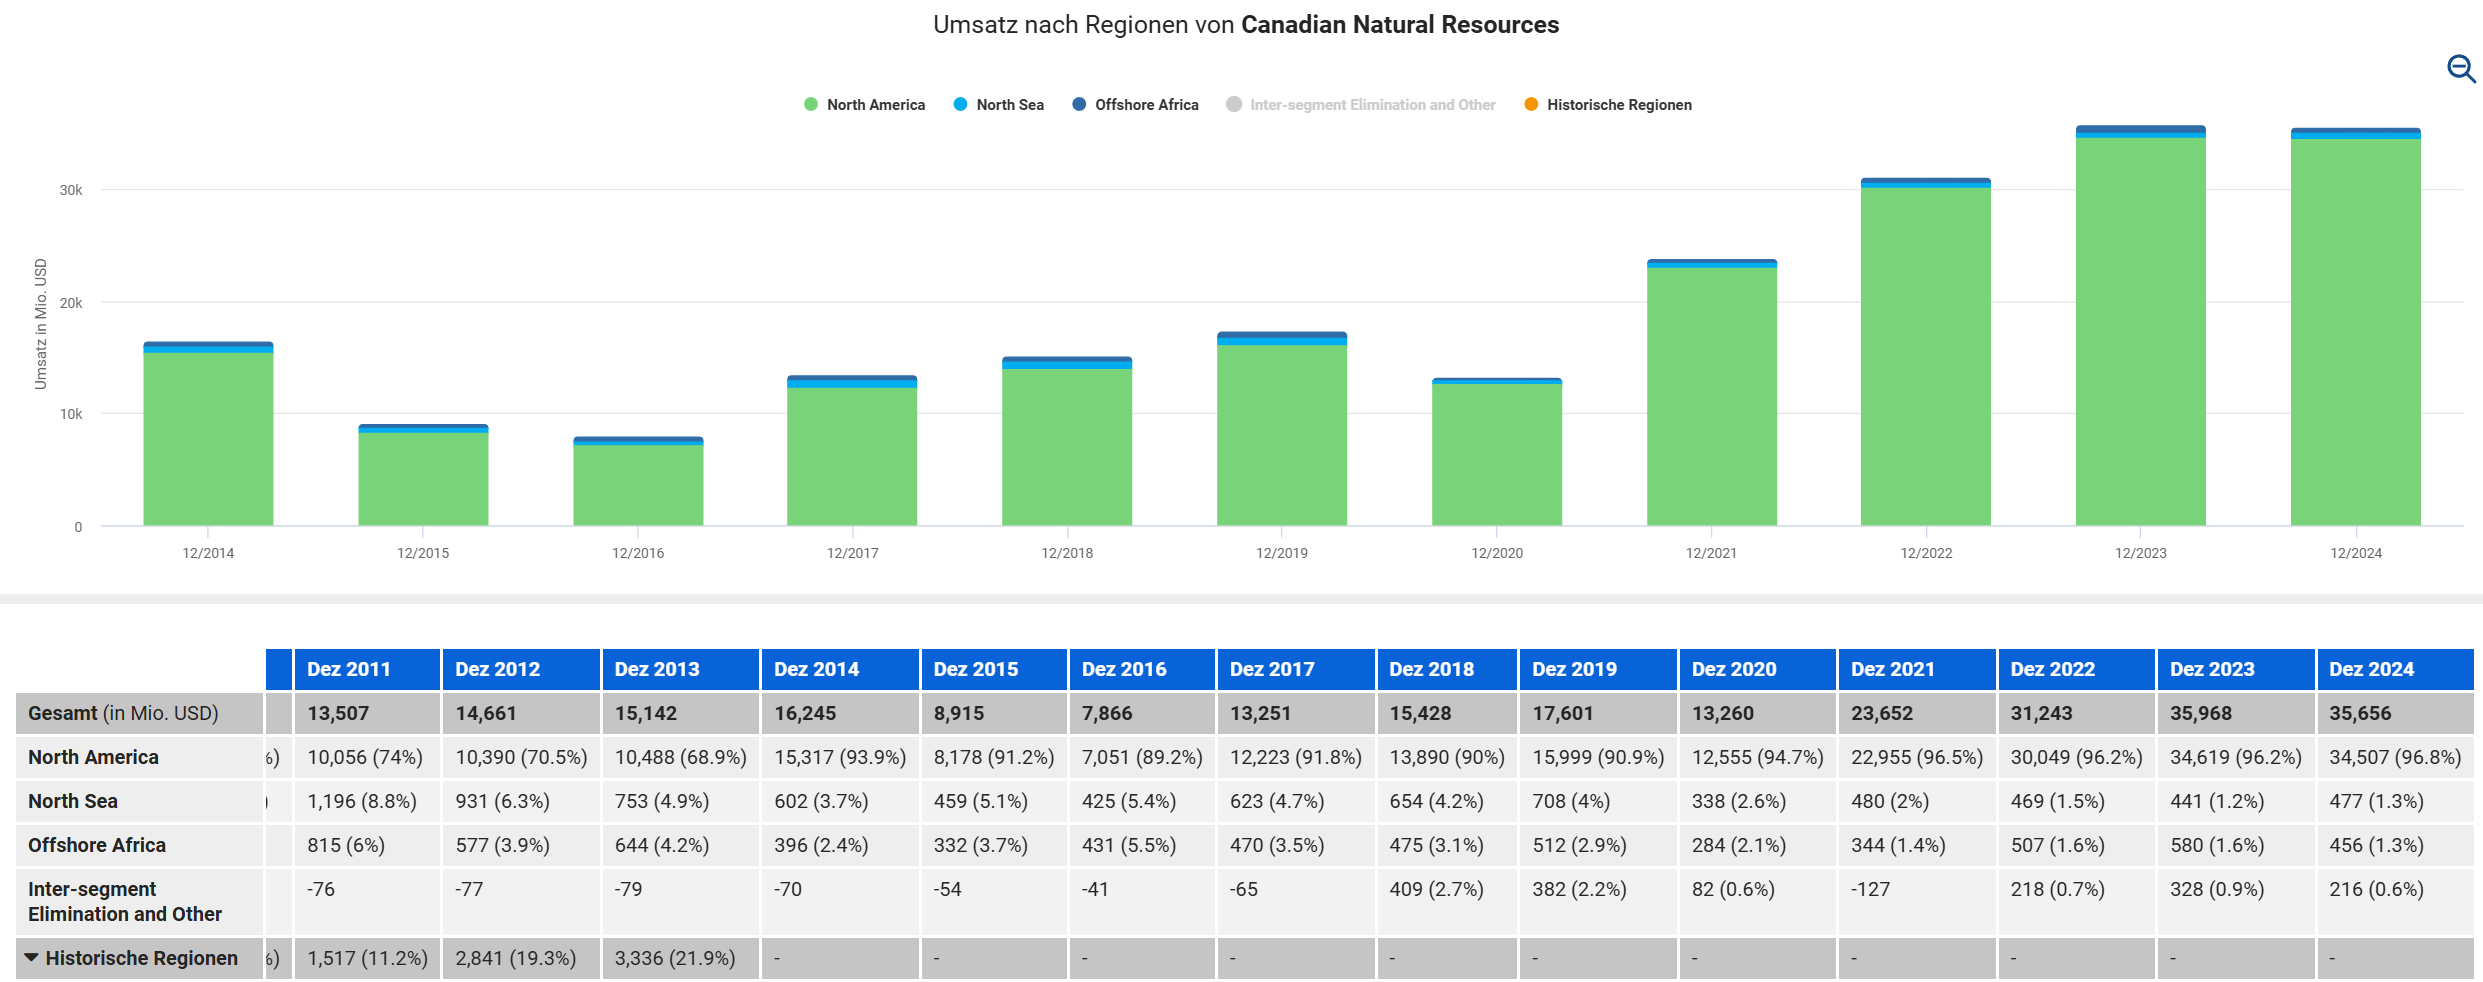The image size is (2483, 982).
Task: Click the Gesamt total row label
Action: (x=123, y=713)
